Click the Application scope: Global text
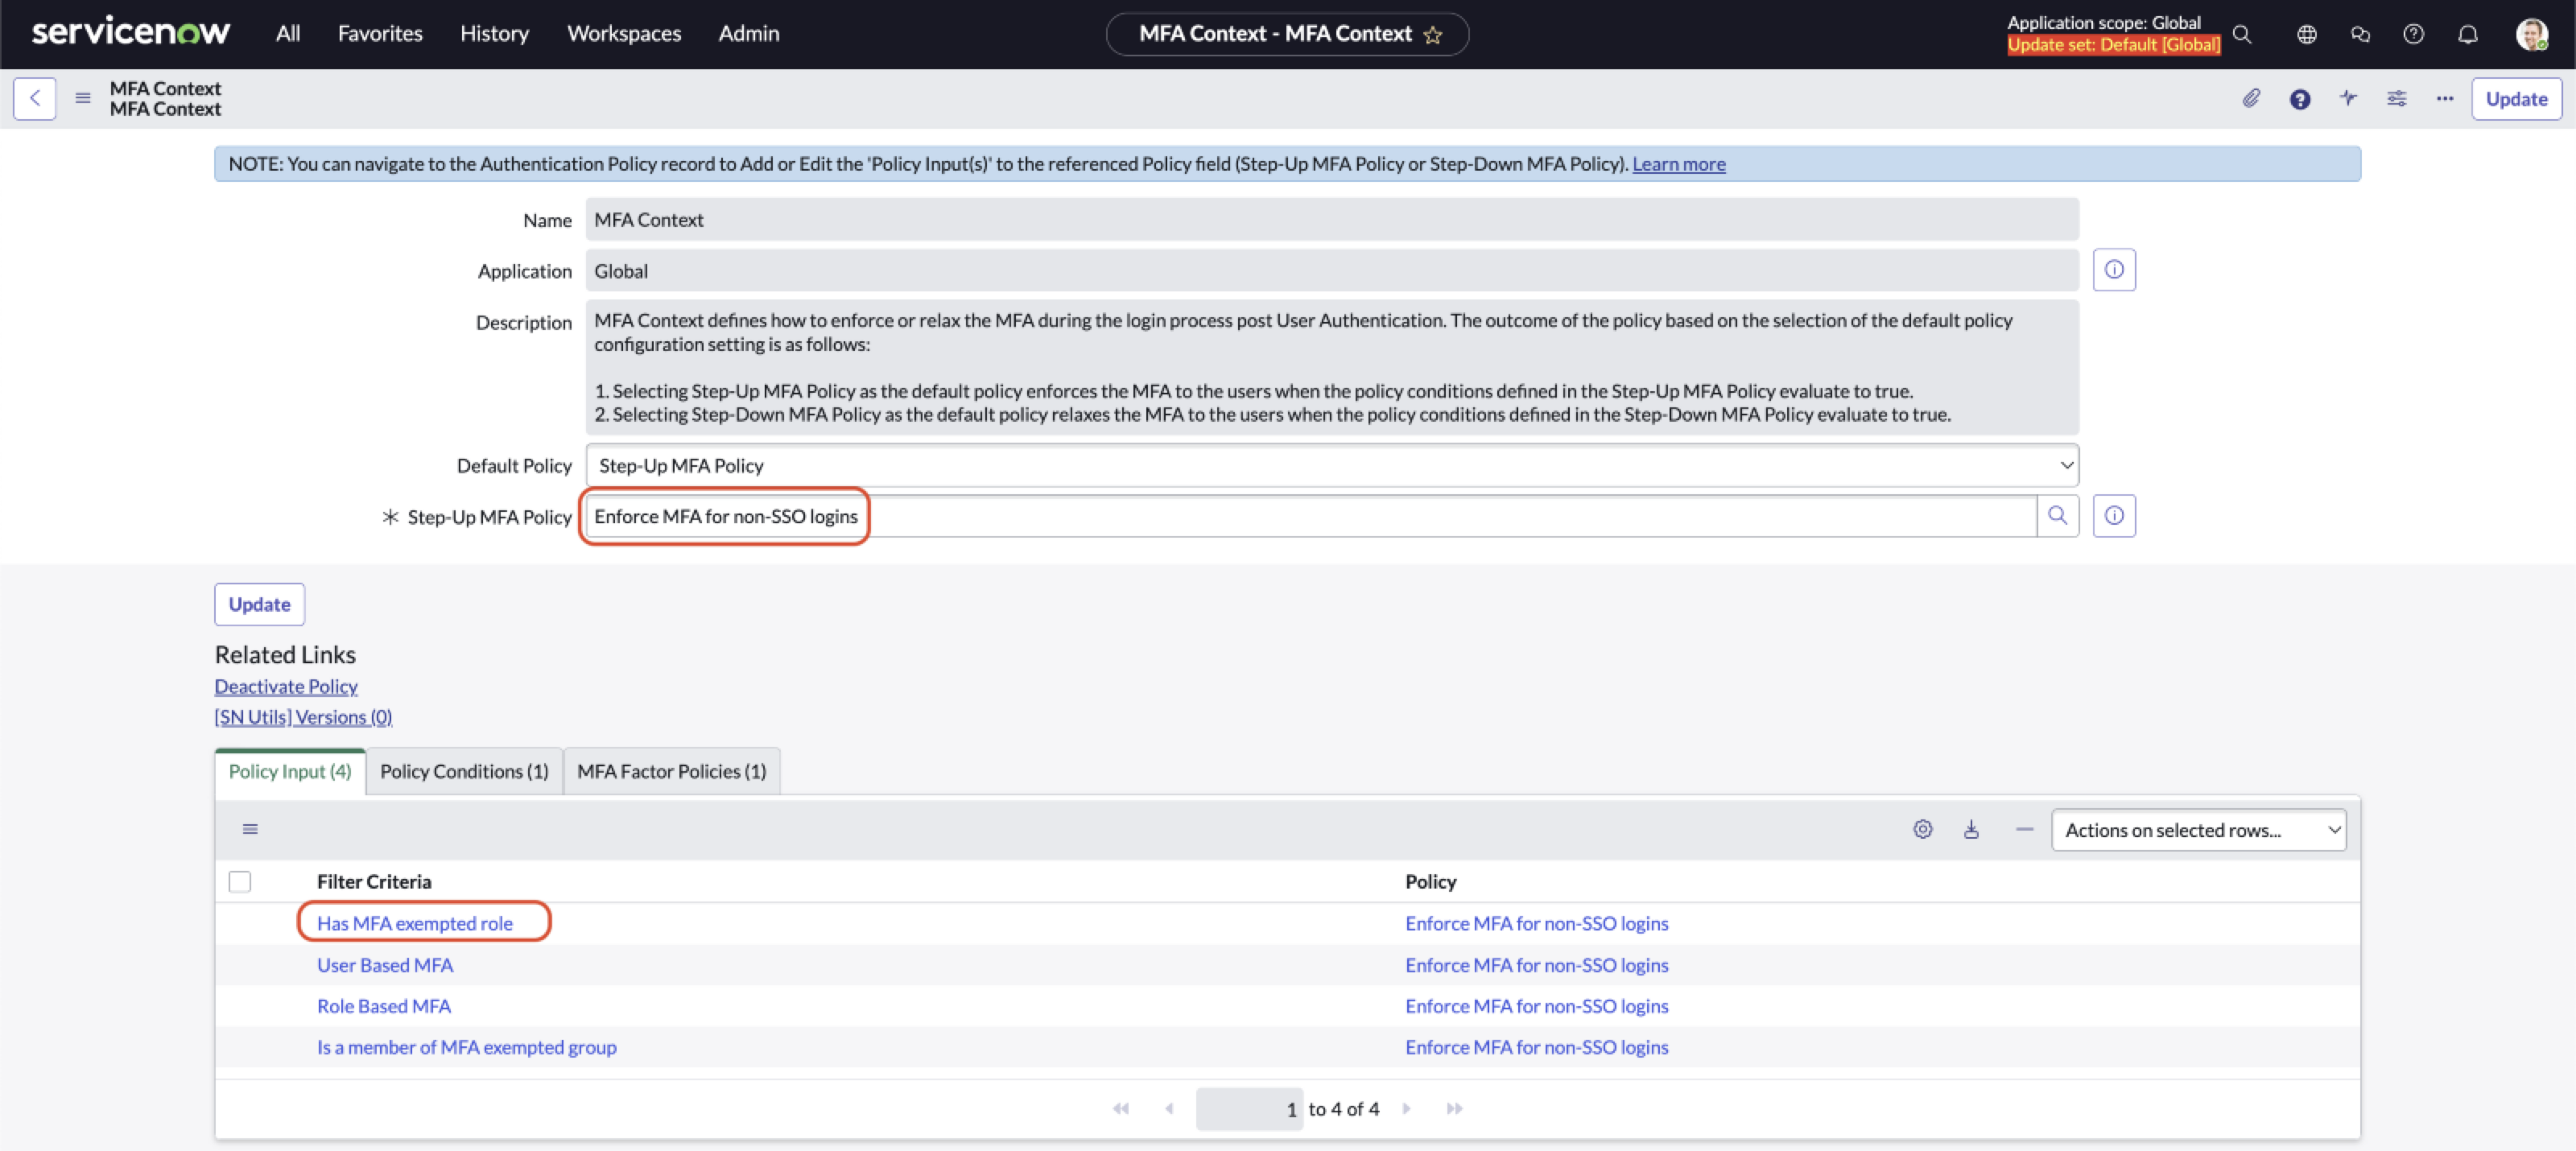2576x1151 pixels. coord(2103,22)
